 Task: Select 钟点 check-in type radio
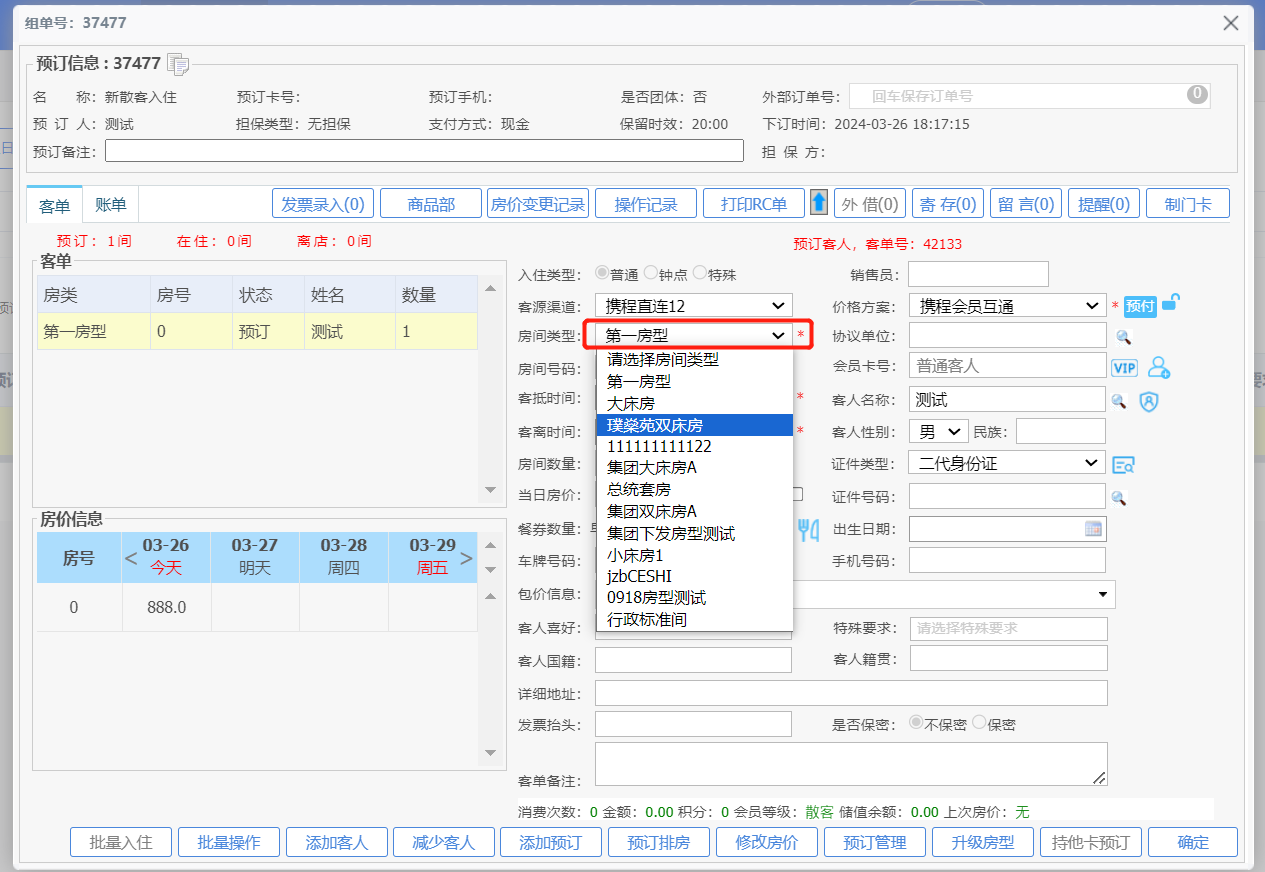tap(650, 273)
